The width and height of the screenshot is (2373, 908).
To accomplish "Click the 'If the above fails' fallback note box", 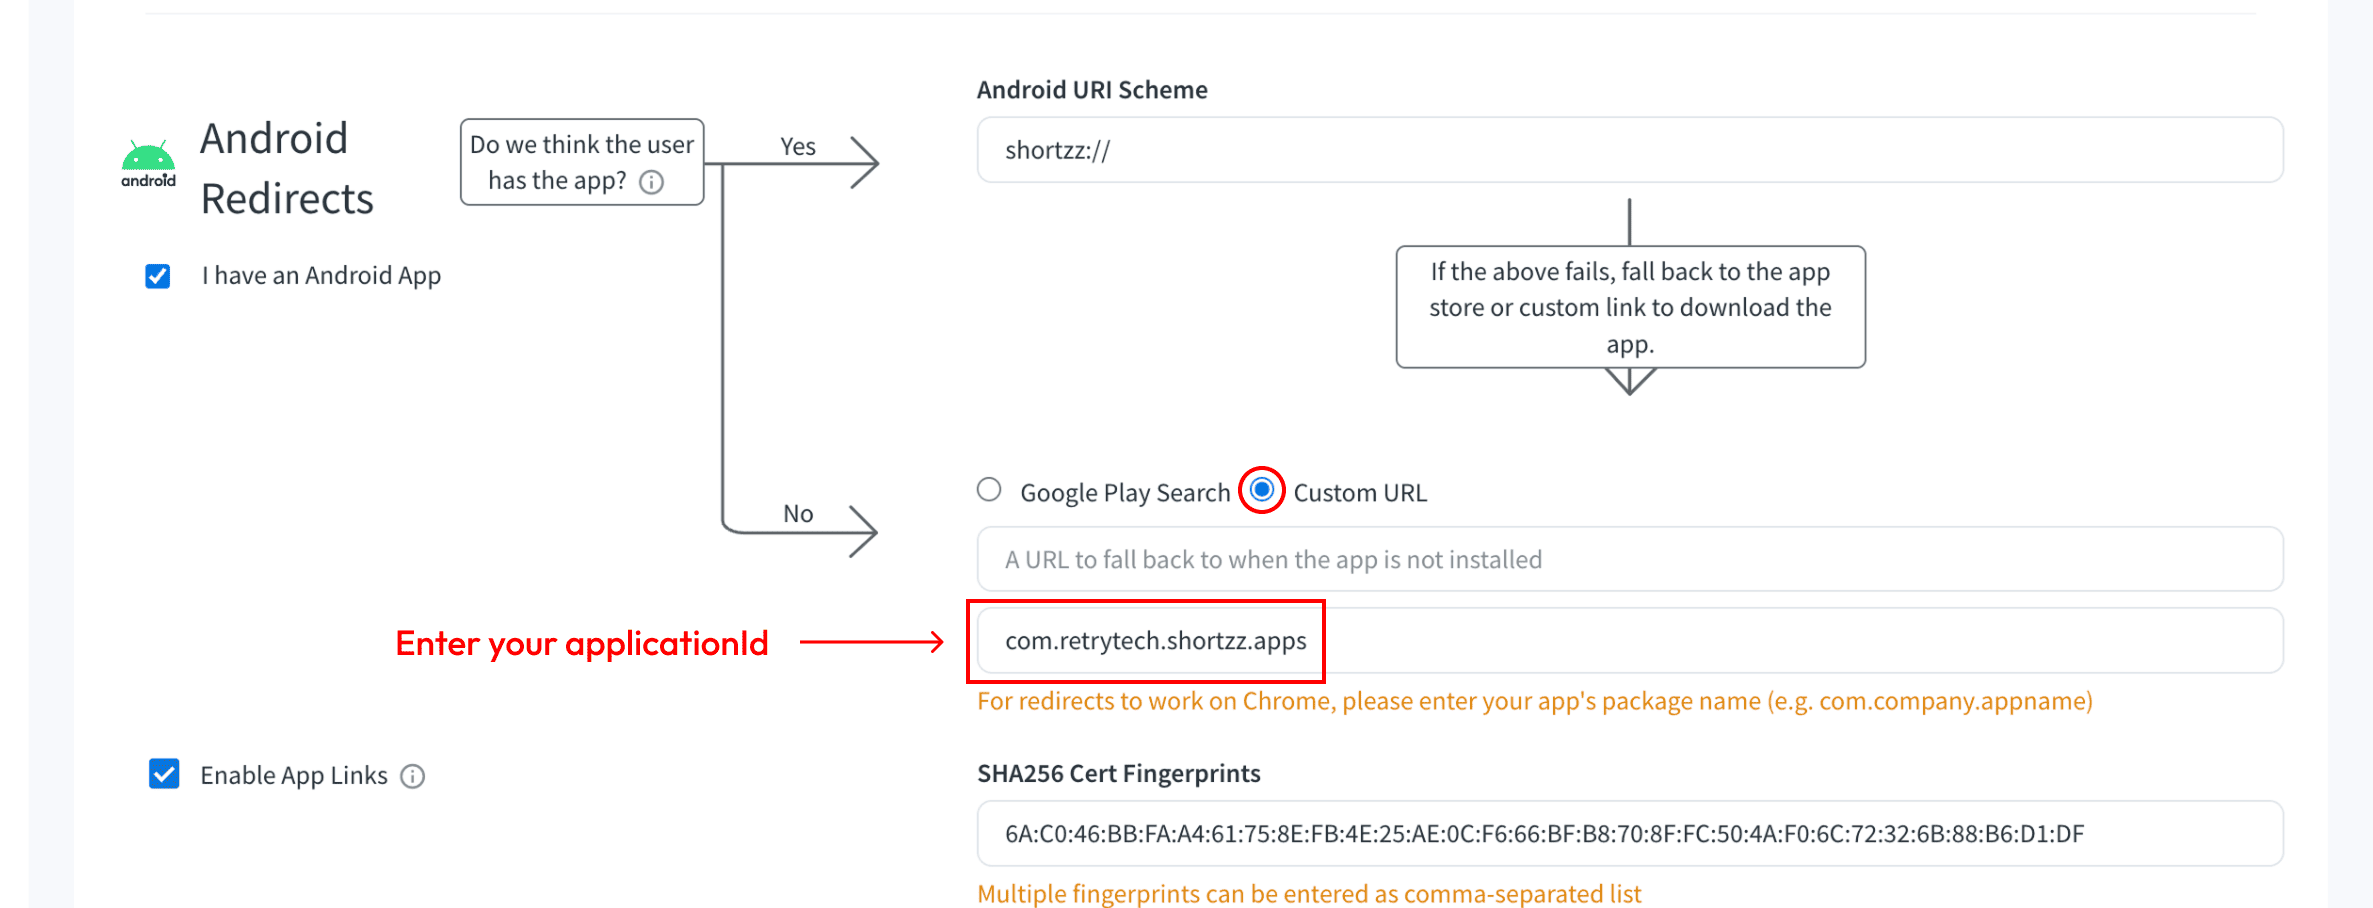I will point(1630,307).
